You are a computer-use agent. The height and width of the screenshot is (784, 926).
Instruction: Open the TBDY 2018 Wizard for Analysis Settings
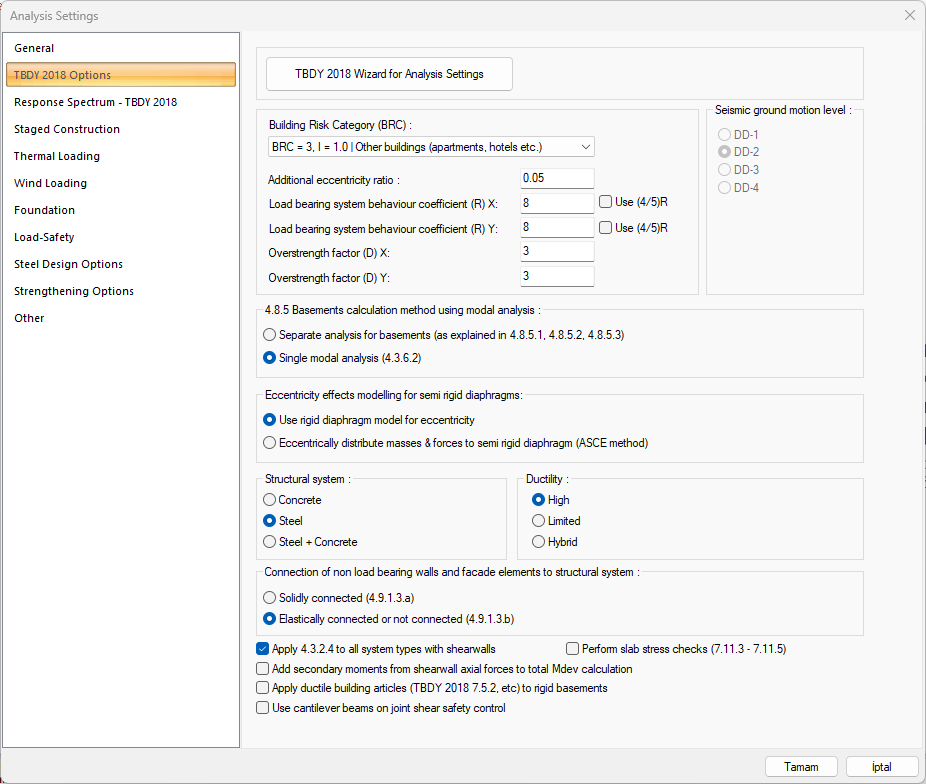point(389,74)
